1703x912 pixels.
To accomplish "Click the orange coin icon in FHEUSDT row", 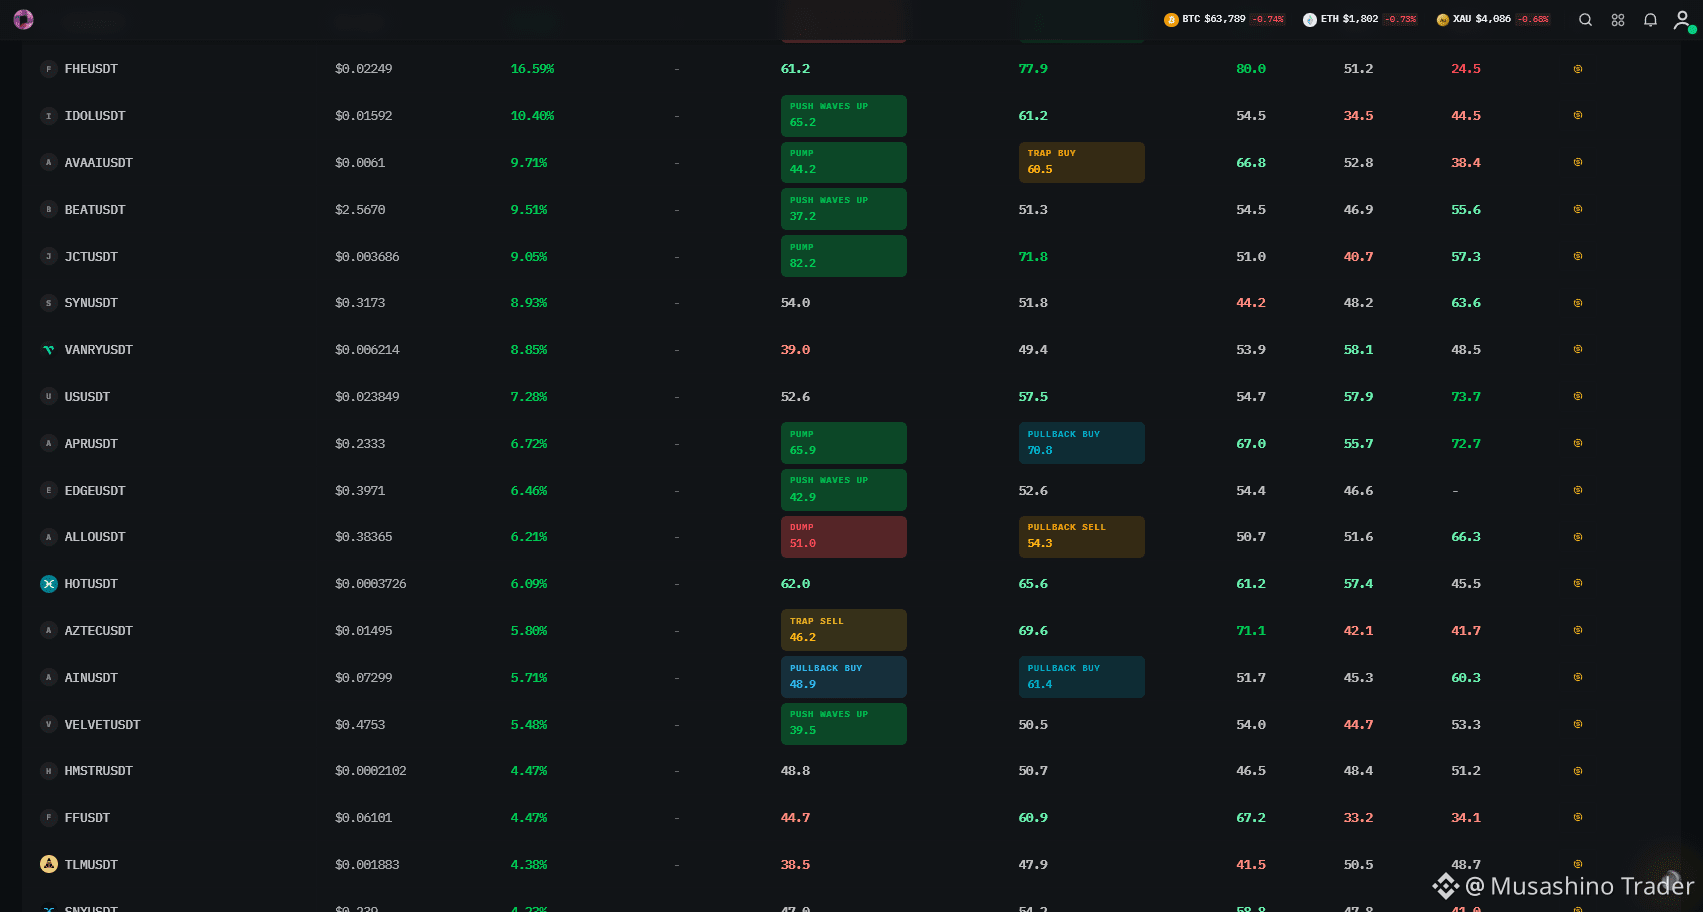I will tap(1578, 69).
